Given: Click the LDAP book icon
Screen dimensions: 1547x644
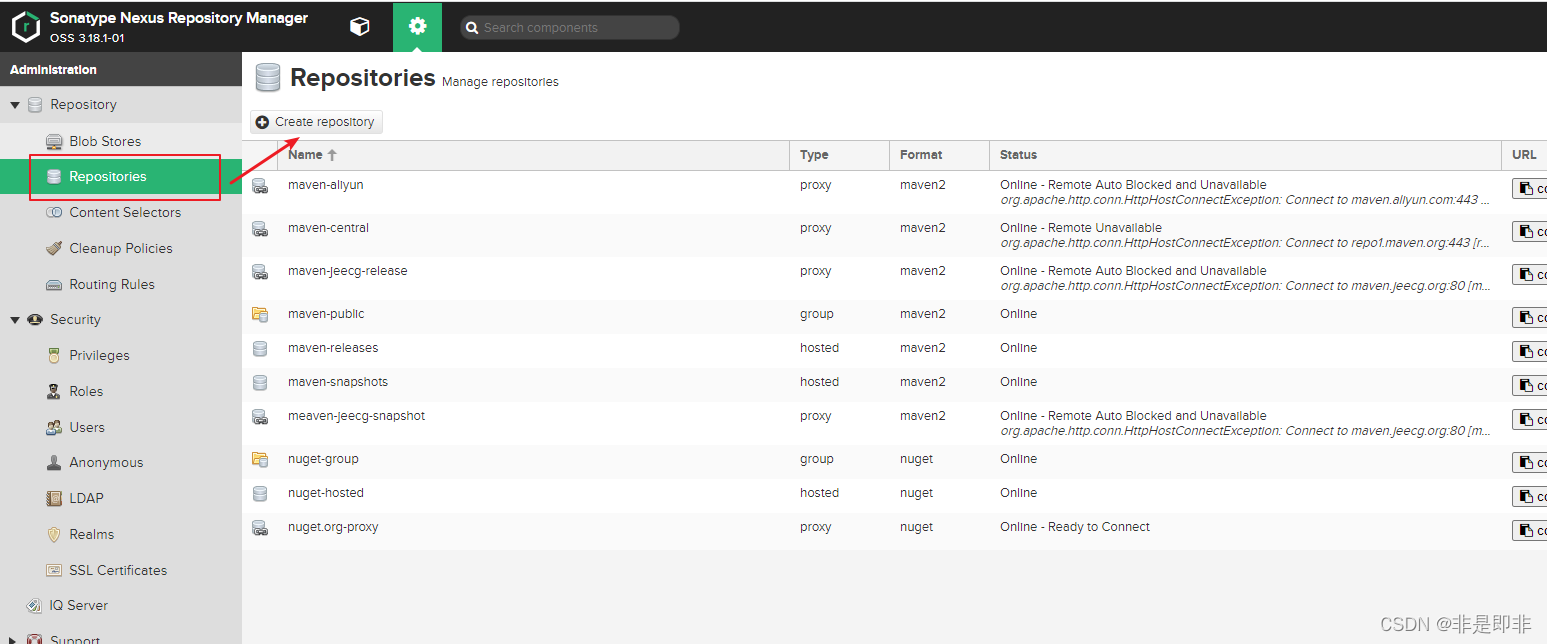Looking at the screenshot, I should (x=54, y=498).
